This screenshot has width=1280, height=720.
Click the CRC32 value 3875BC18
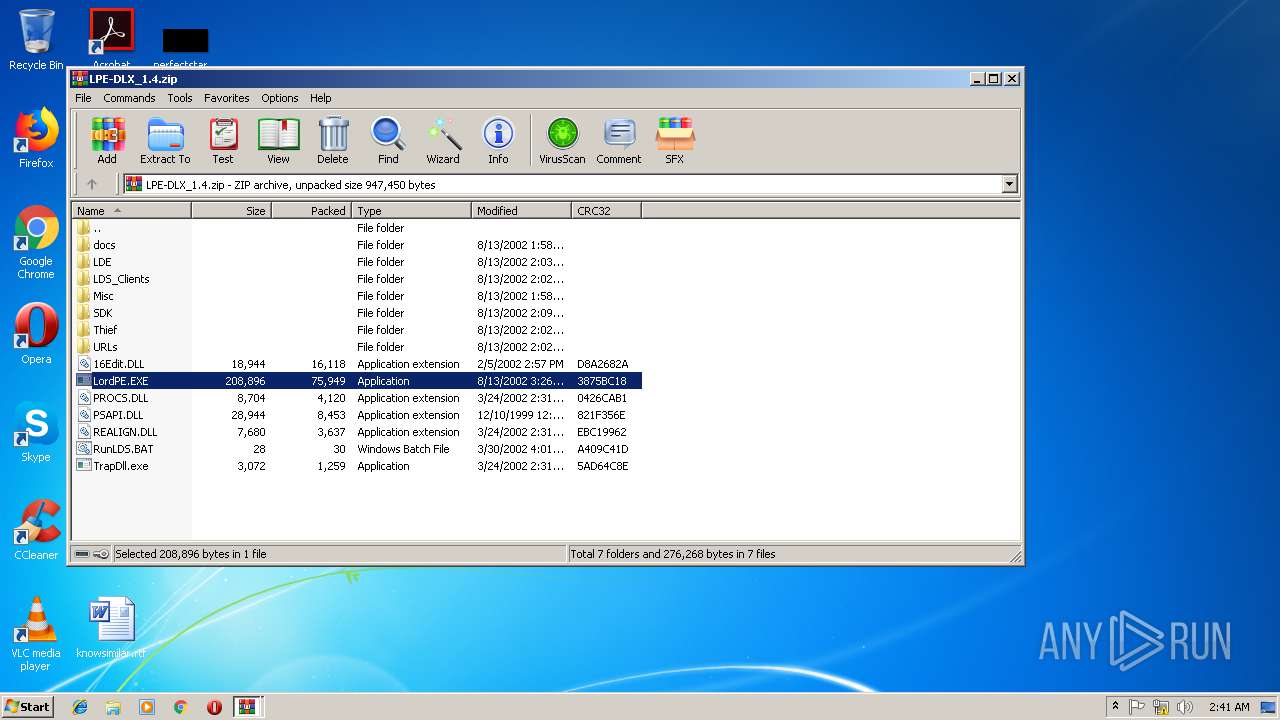click(x=601, y=381)
